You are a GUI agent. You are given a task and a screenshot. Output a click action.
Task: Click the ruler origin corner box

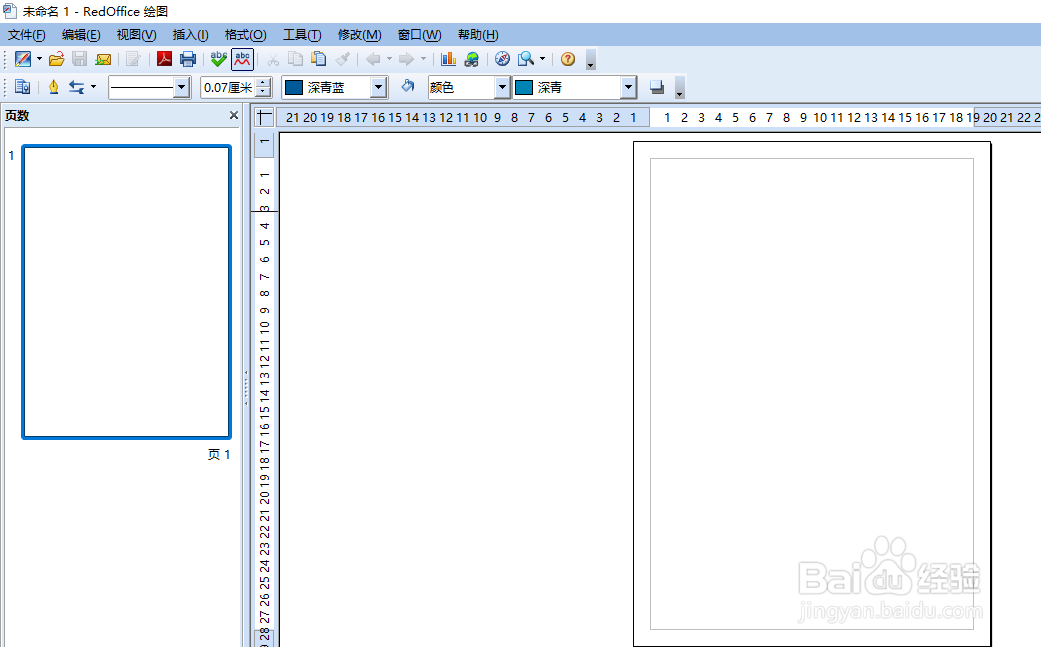[x=264, y=117]
